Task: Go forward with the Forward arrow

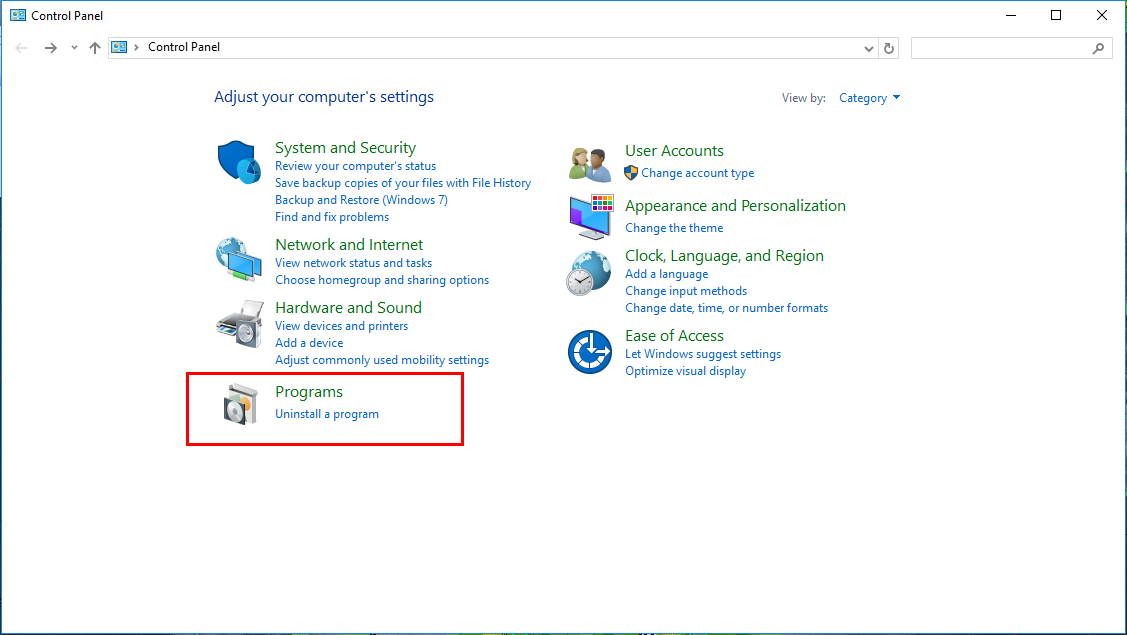Action: tap(50, 48)
